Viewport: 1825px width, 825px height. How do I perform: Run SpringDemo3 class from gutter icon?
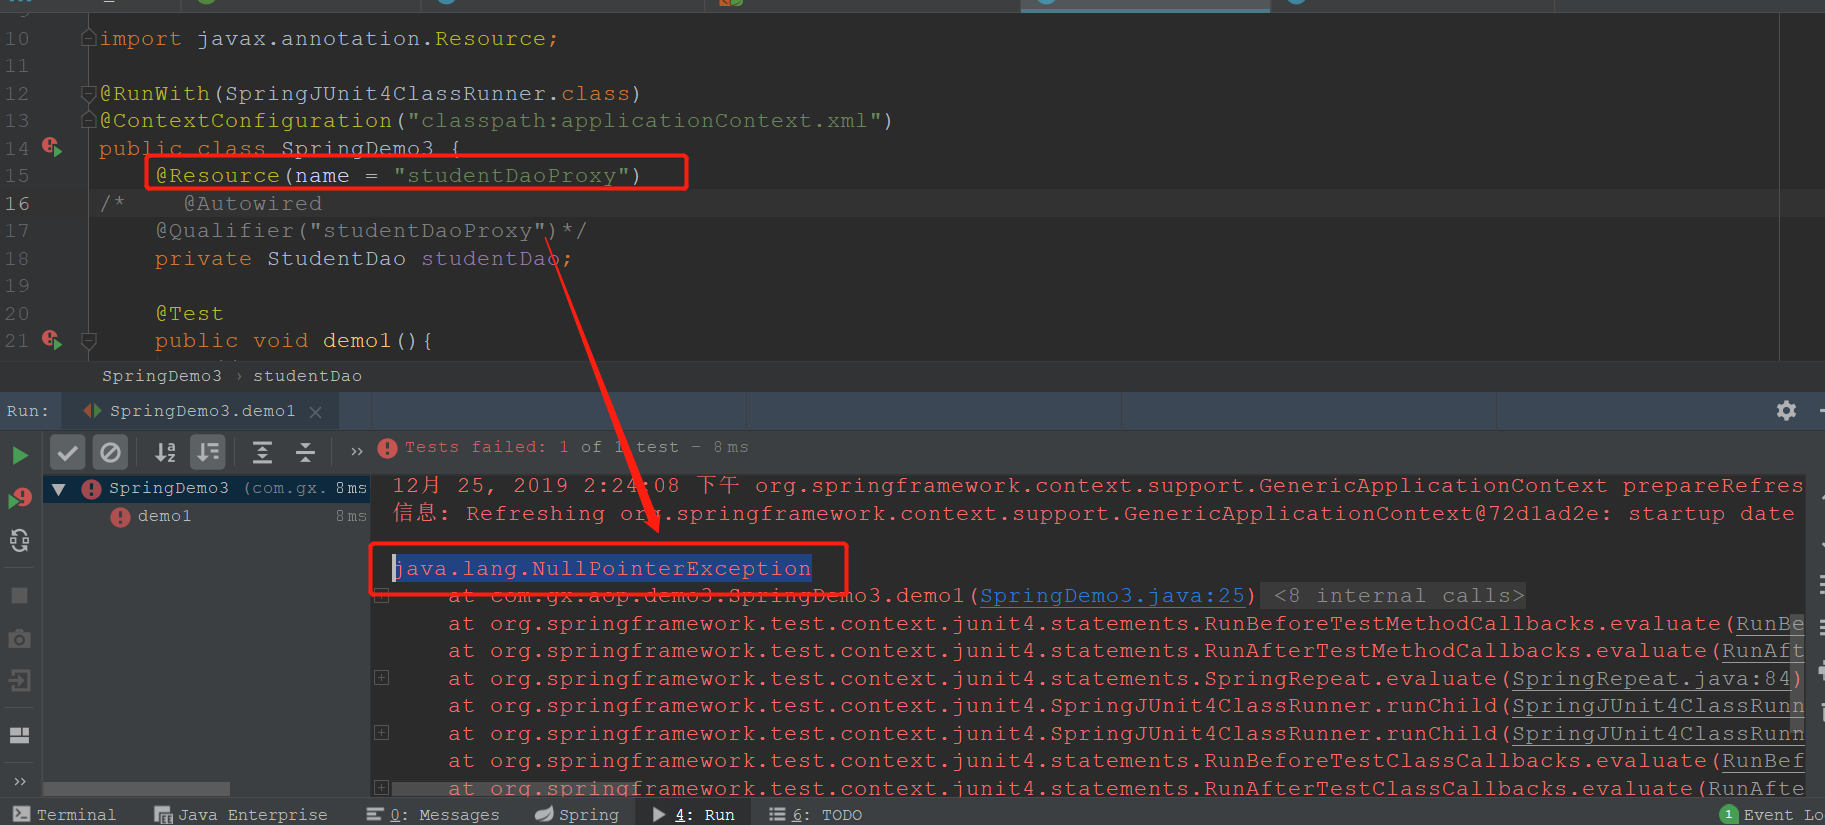[x=52, y=148]
